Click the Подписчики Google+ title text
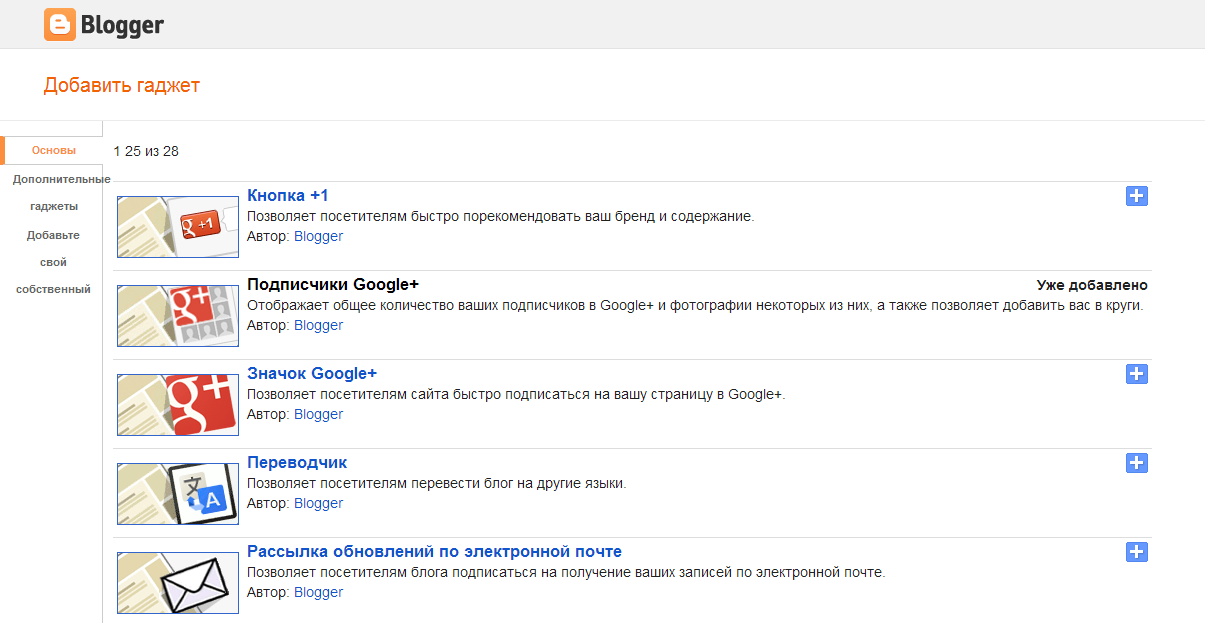 tap(333, 284)
